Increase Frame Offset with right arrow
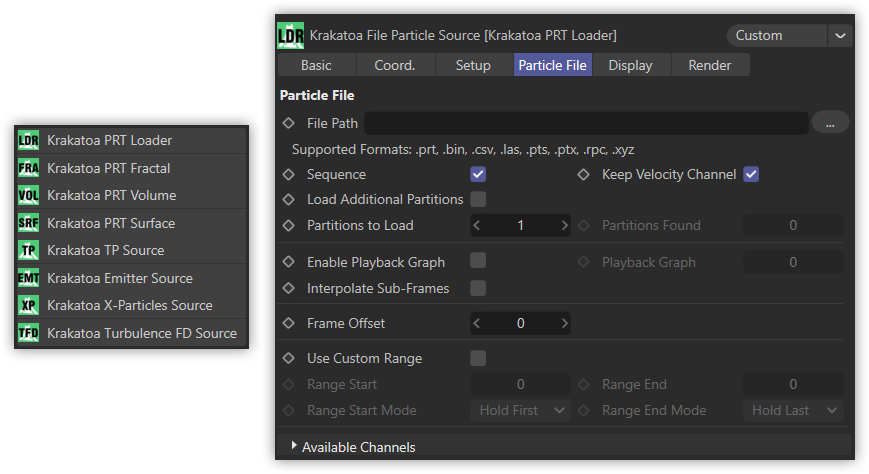 tap(564, 323)
